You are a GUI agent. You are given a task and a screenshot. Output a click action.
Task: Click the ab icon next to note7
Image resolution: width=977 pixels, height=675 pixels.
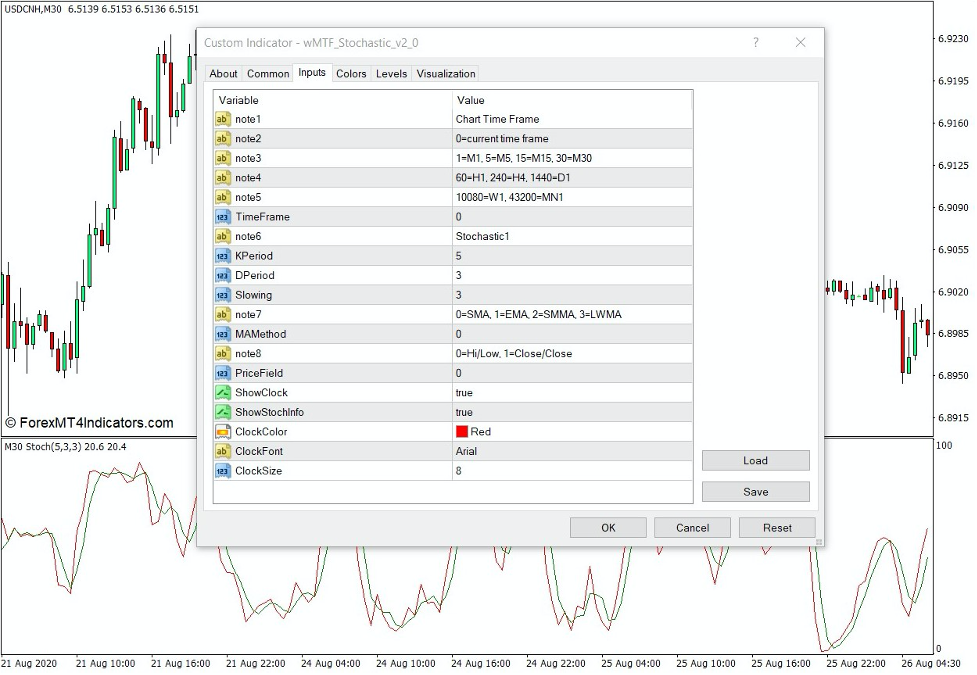coord(222,314)
